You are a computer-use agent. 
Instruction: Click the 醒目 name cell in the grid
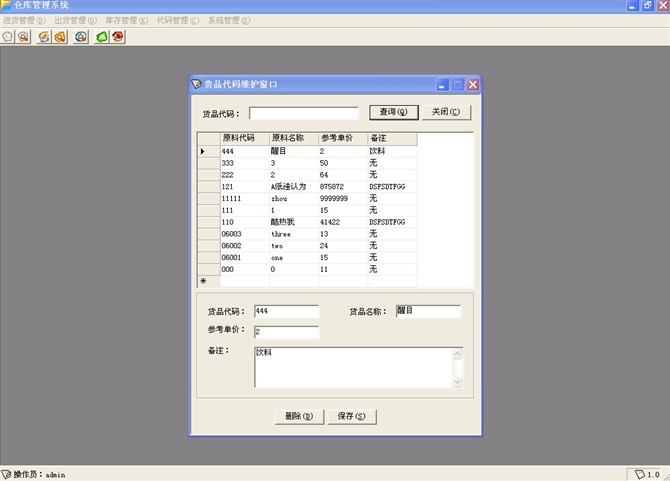pyautogui.click(x=294, y=151)
